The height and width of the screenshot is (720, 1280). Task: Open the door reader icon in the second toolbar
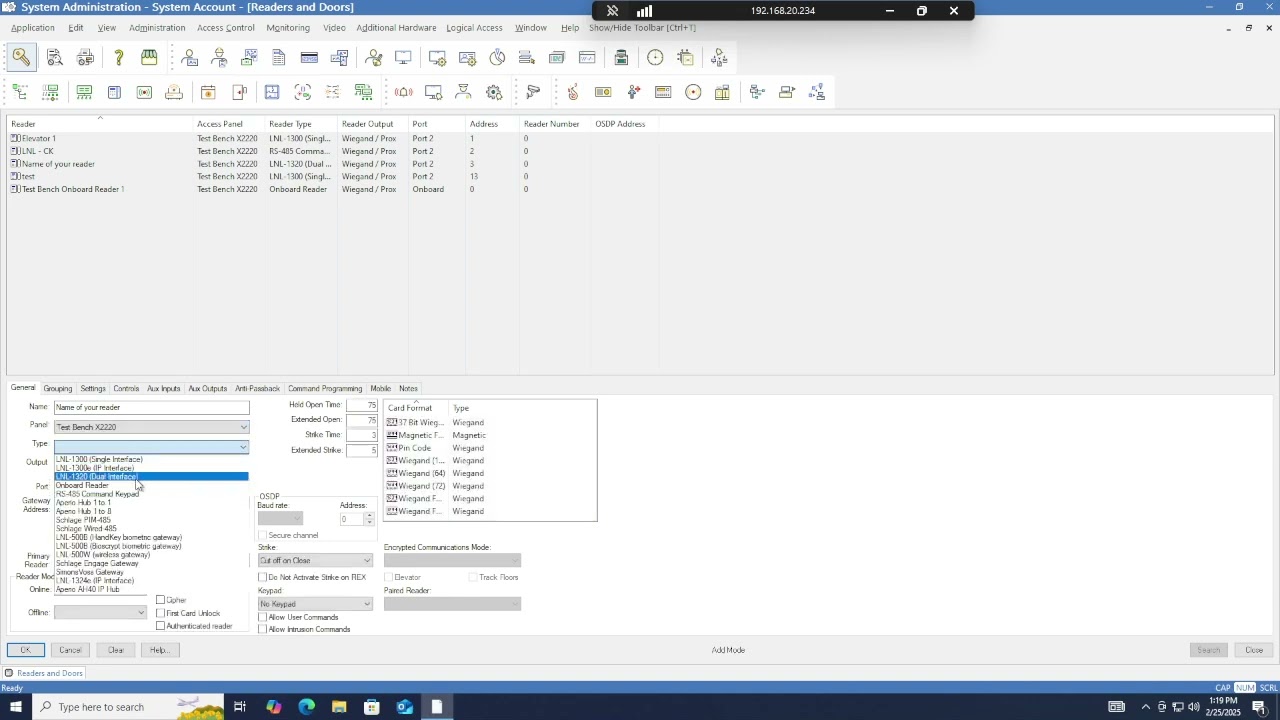pyautogui.click(x=240, y=92)
